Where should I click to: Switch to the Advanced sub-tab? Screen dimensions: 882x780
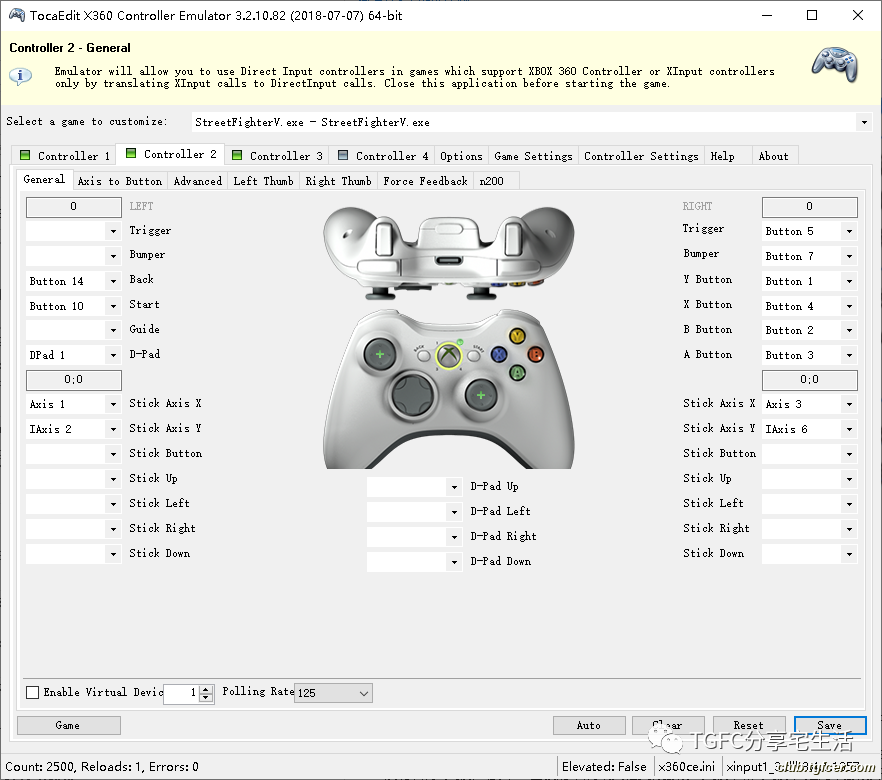coord(198,181)
